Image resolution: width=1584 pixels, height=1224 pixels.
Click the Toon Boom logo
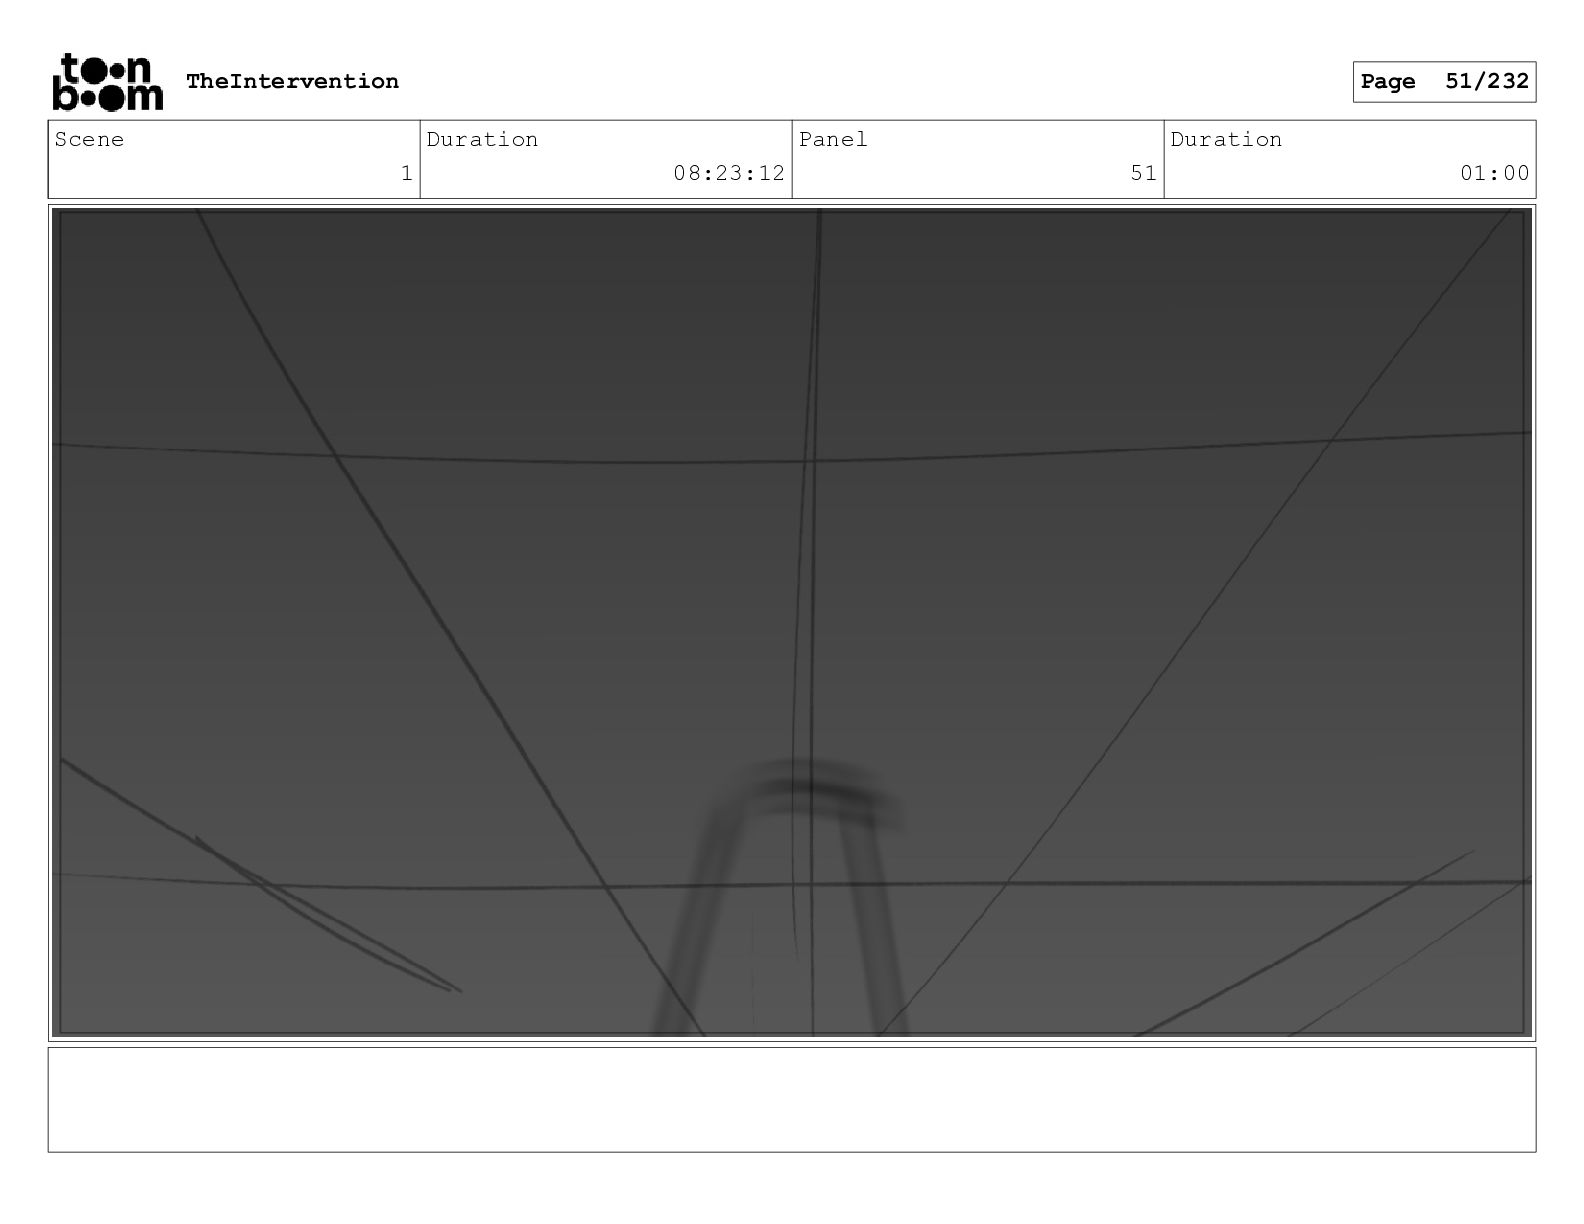[x=107, y=82]
